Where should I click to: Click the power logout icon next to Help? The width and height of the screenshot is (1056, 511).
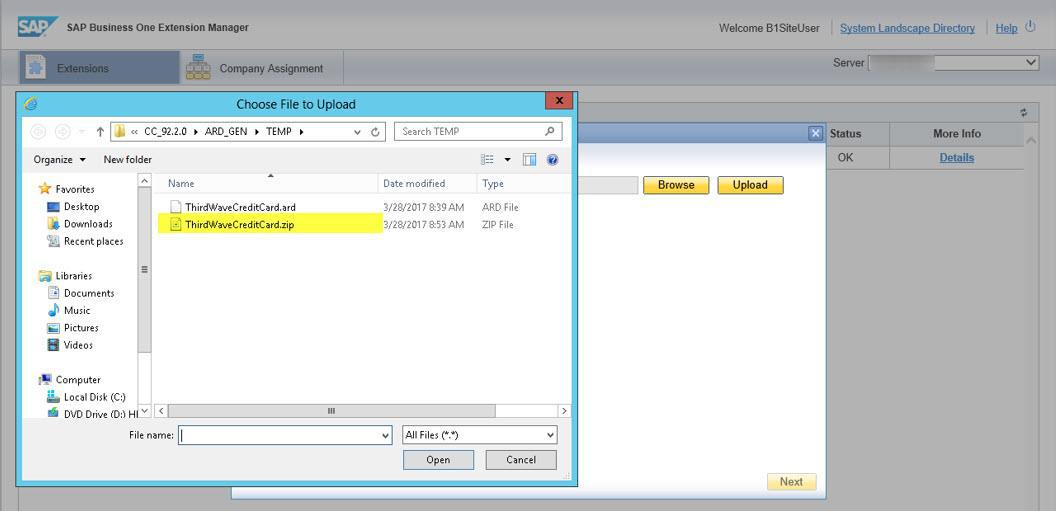coord(1030,27)
